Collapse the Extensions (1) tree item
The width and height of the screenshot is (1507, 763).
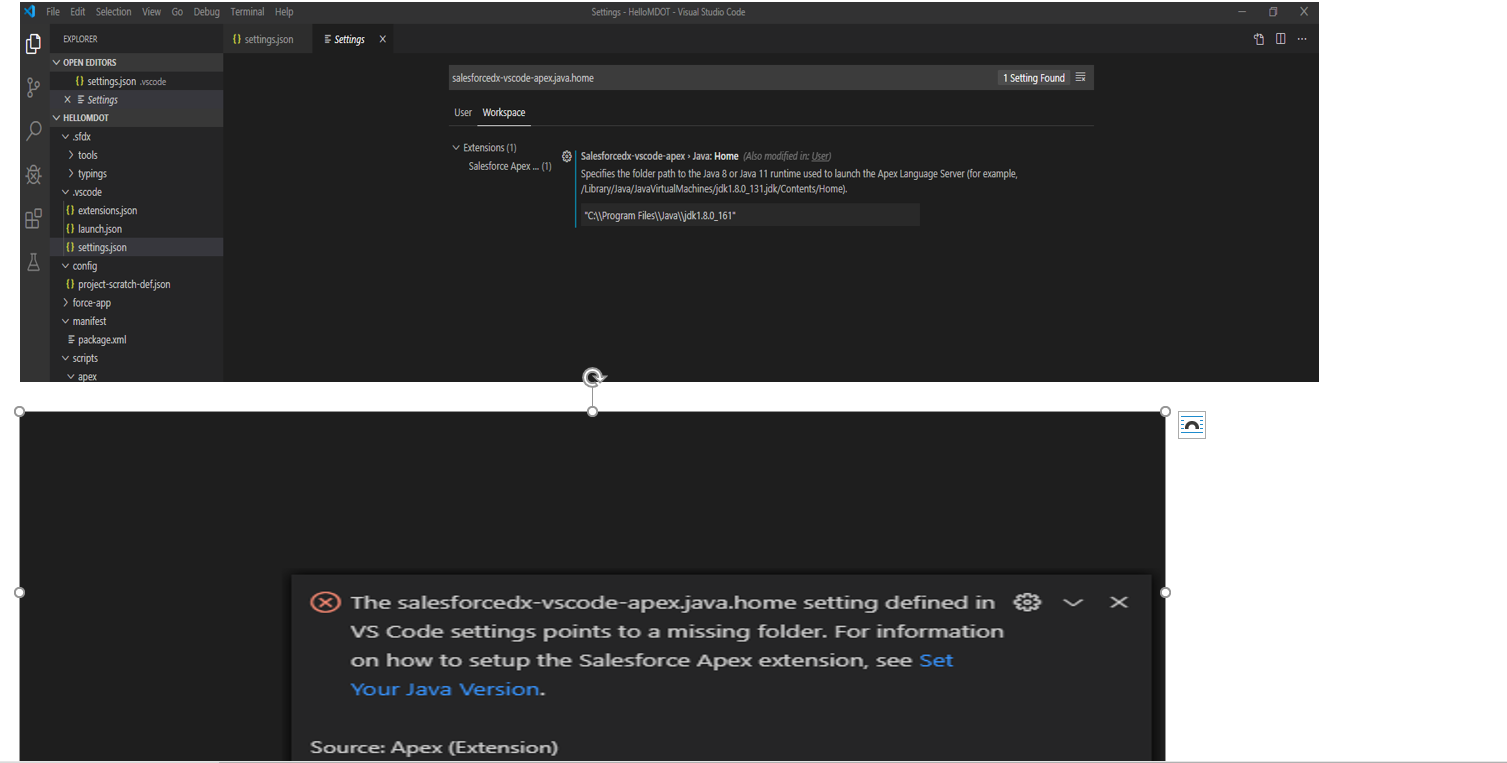click(456, 146)
